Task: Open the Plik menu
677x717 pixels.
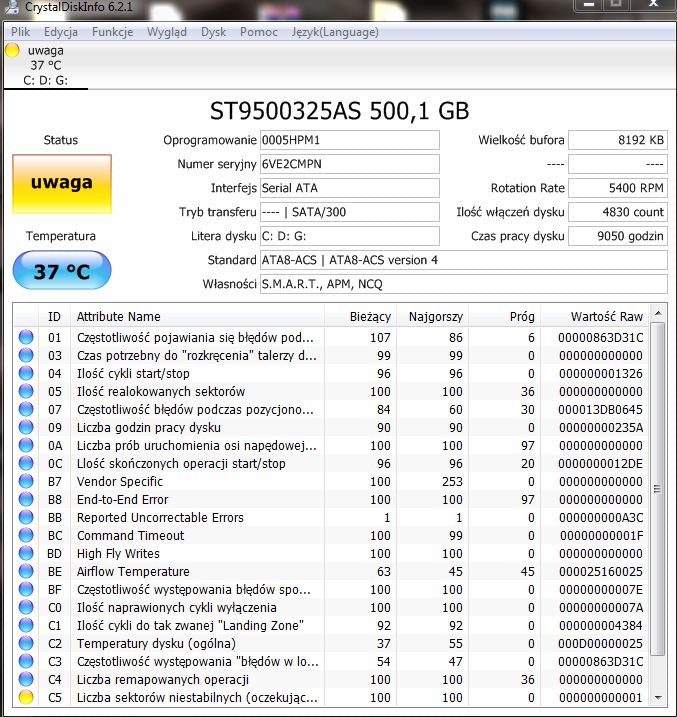Action: [x=21, y=32]
